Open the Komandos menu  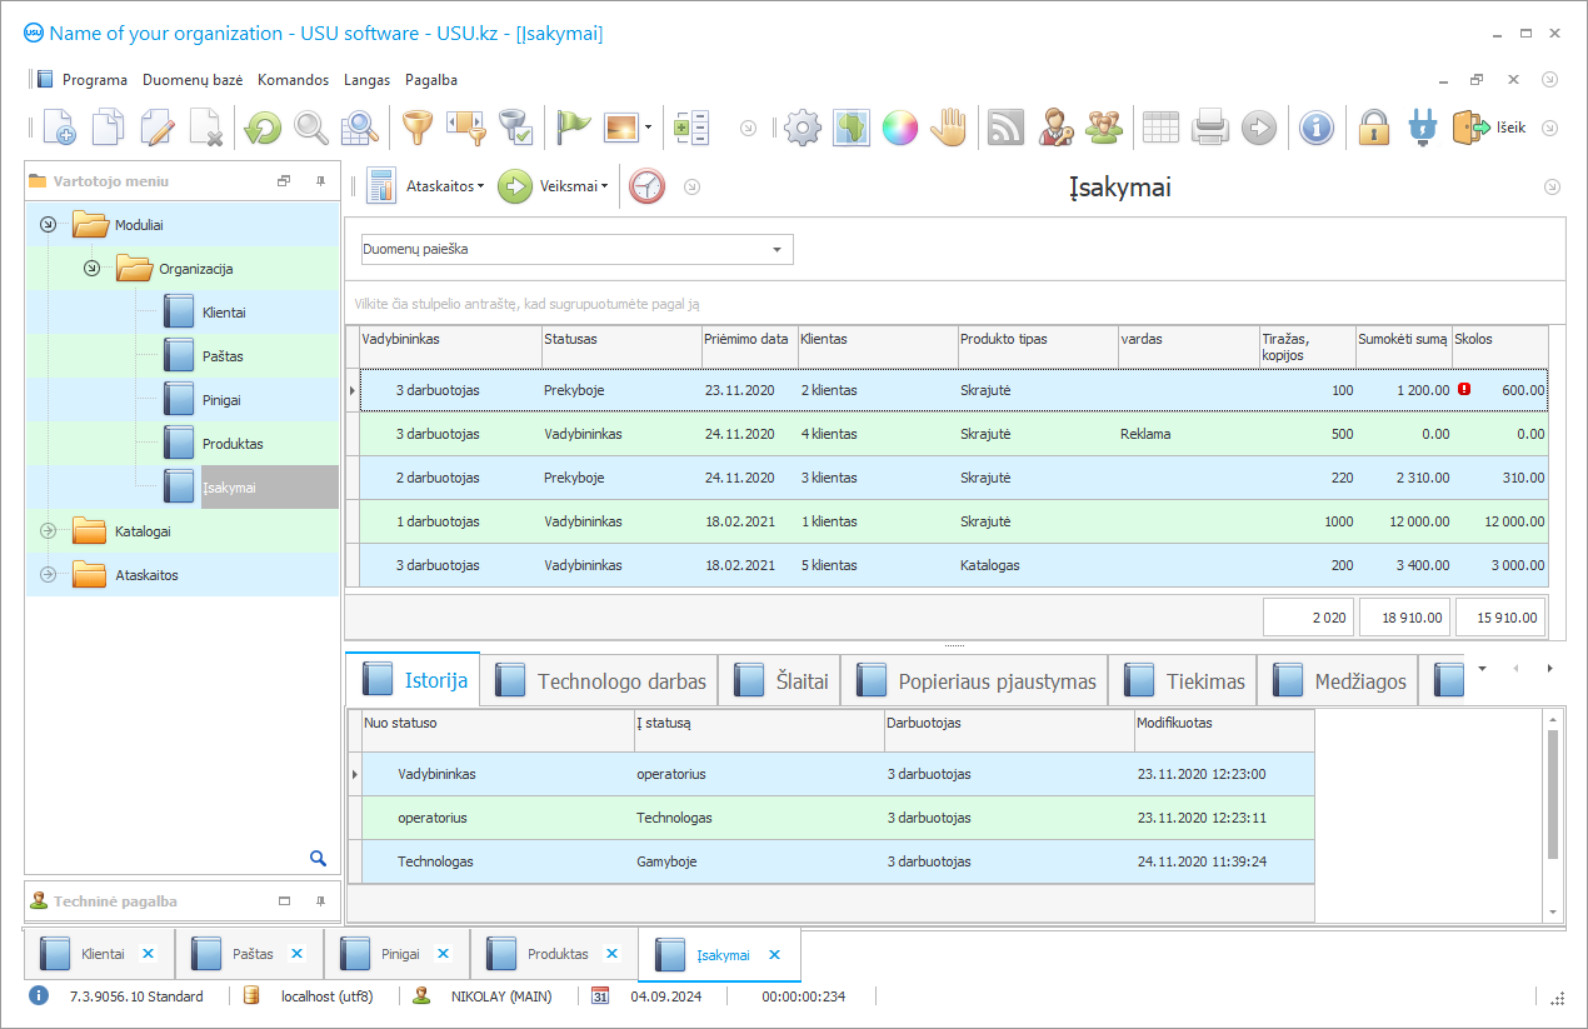tap(292, 80)
